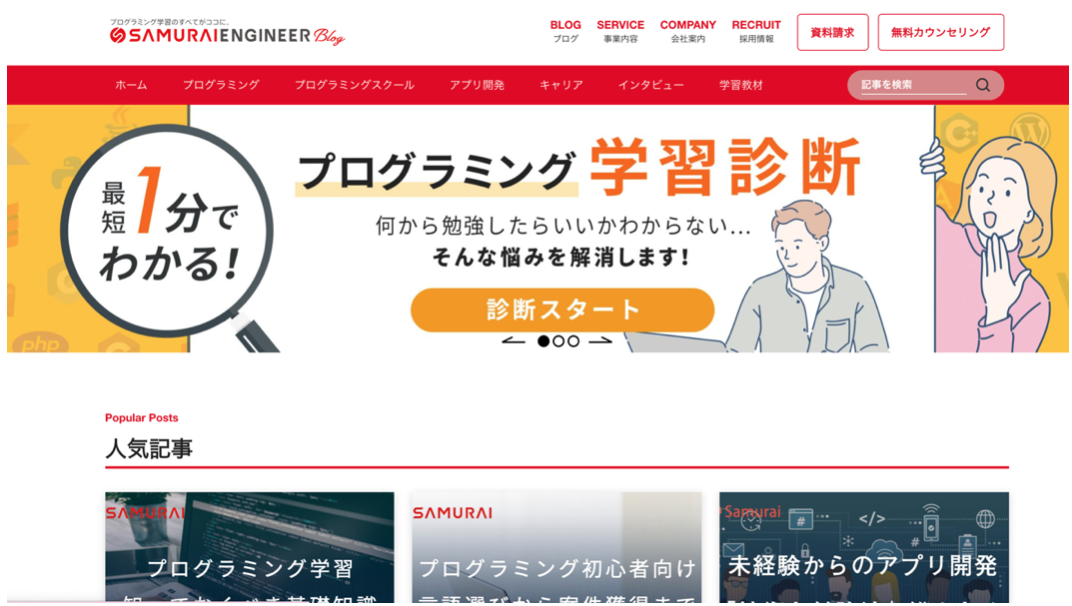Open the 資料請求 button
The width and height of the screenshot is (1072, 606).
pos(832,32)
